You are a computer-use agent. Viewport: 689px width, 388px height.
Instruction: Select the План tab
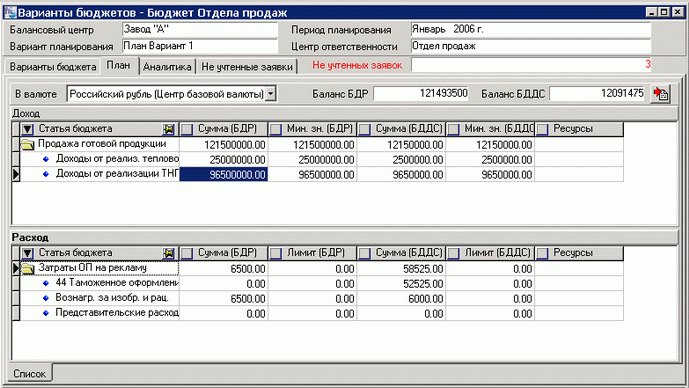click(x=119, y=65)
